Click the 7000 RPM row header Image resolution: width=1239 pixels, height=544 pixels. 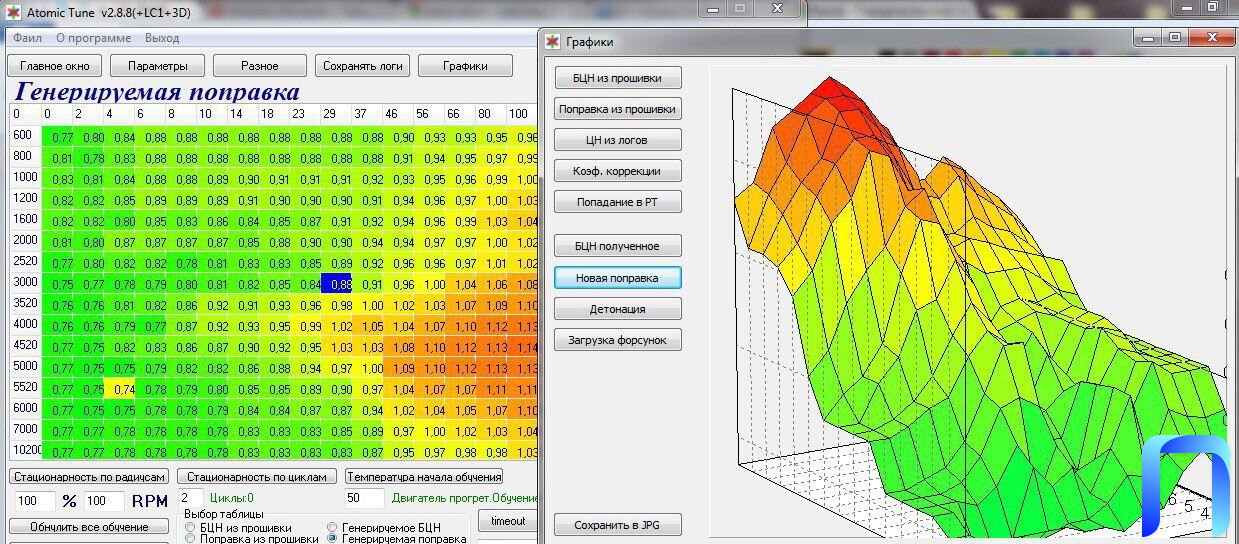(26, 430)
